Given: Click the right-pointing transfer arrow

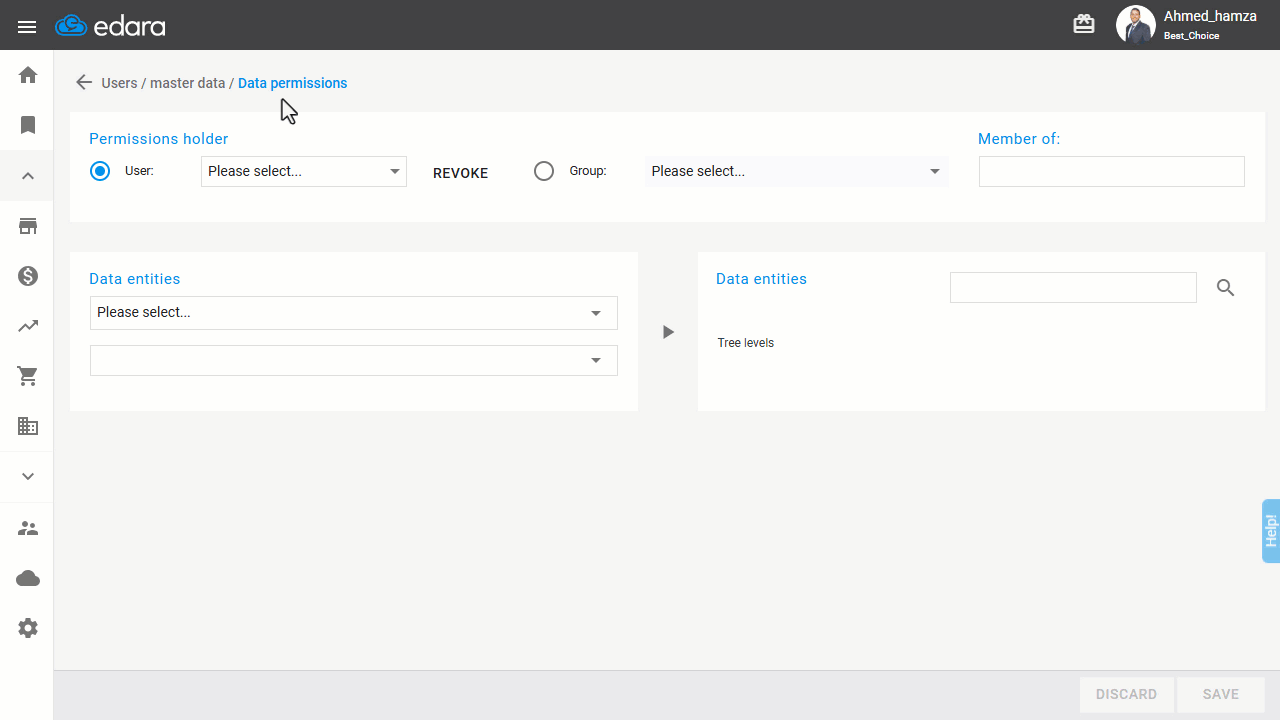Looking at the screenshot, I should click(x=669, y=332).
